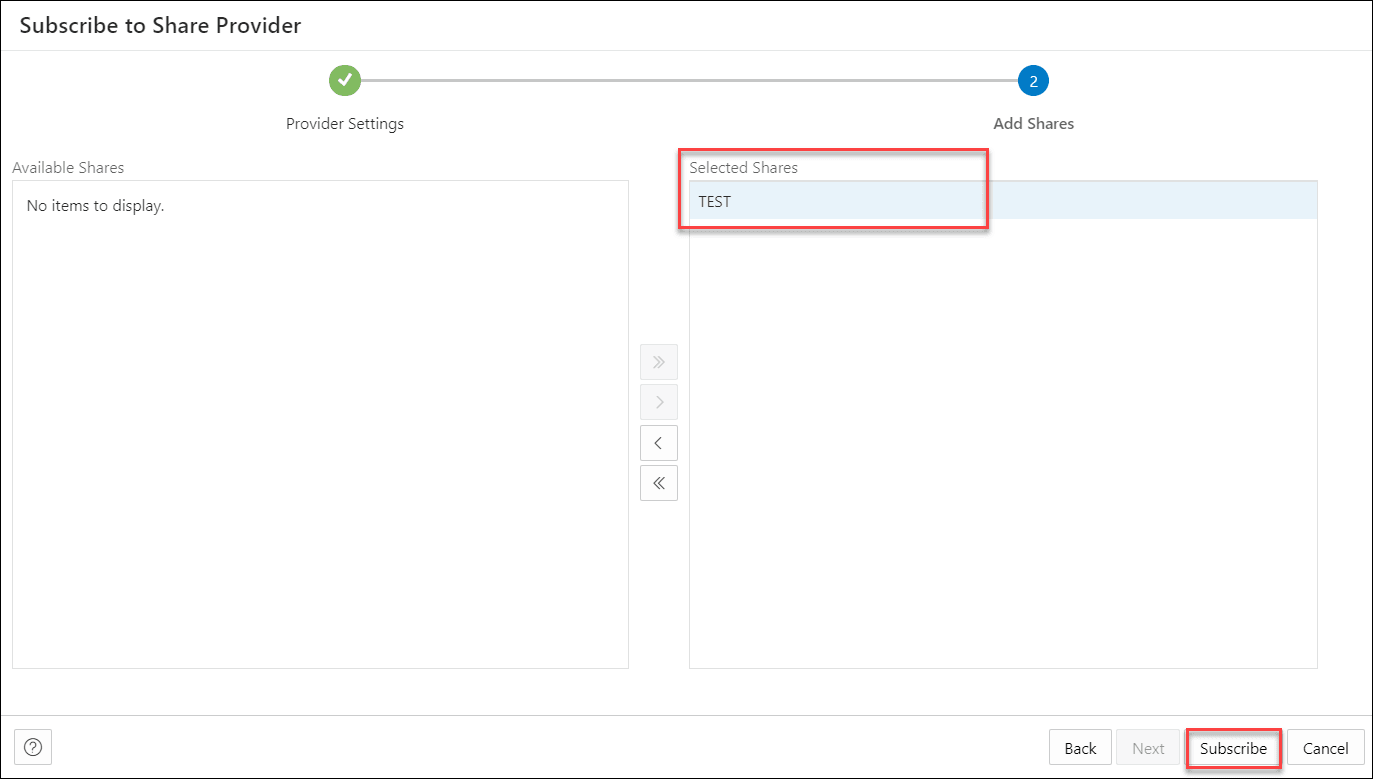This screenshot has width=1373, height=779.
Task: Click the Subscribe button
Action: (x=1233, y=747)
